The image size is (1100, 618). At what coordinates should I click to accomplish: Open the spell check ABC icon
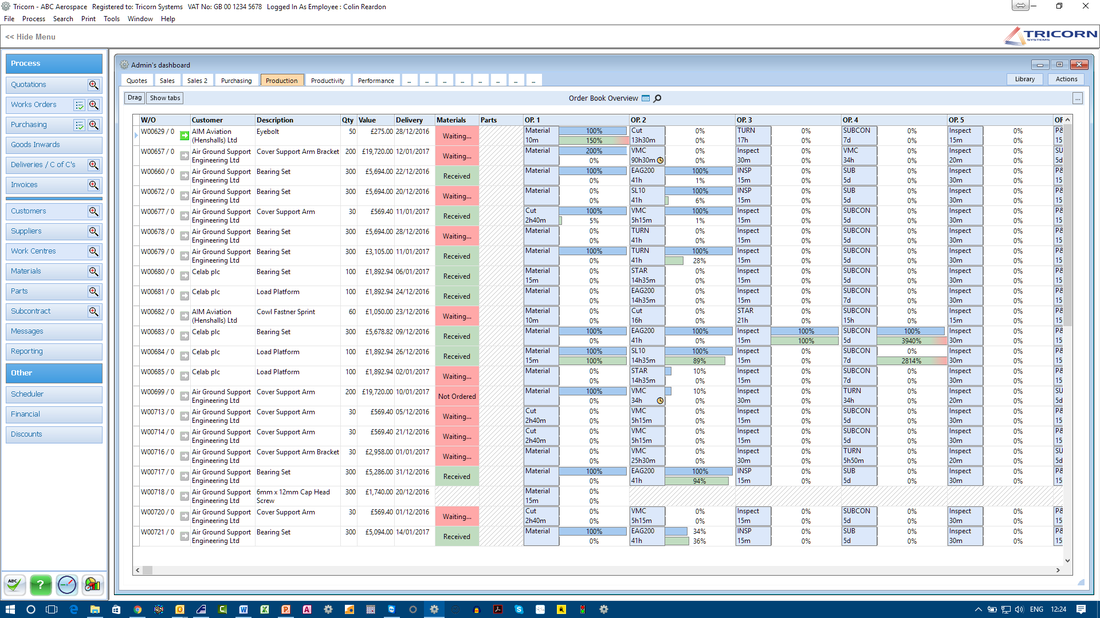pos(15,584)
